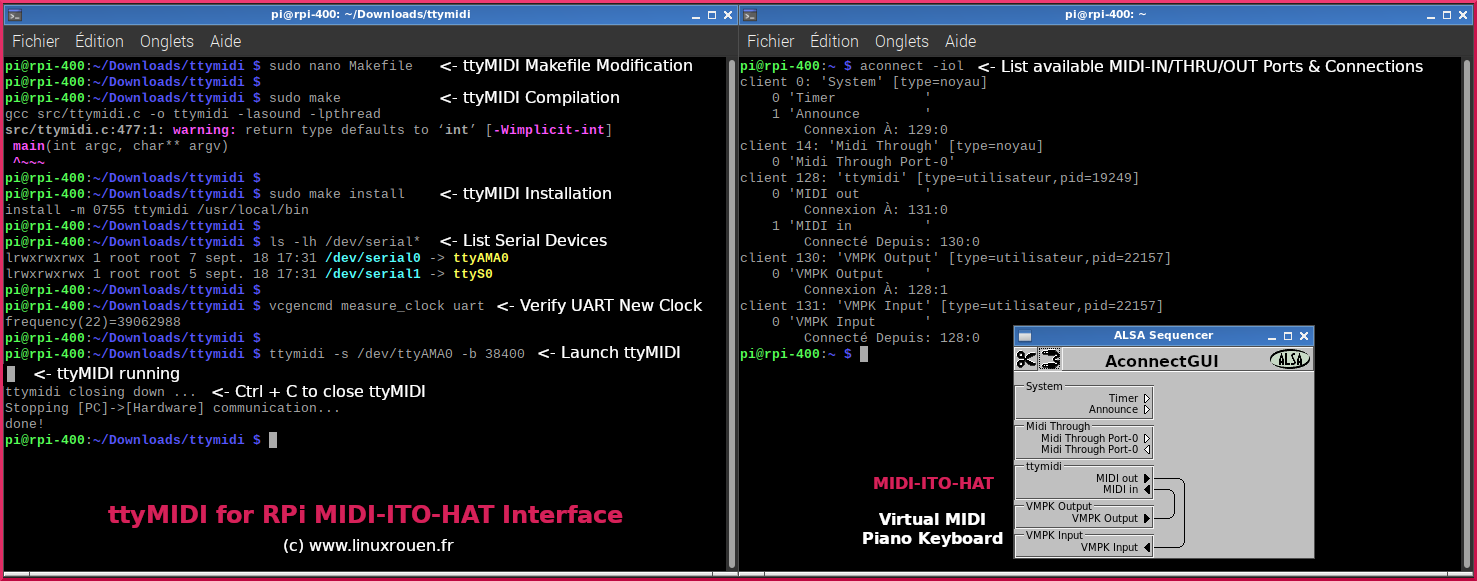Click the 'ttymidi closing down ...' output line
Viewport: 1477px width, 581px height.
tap(101, 392)
